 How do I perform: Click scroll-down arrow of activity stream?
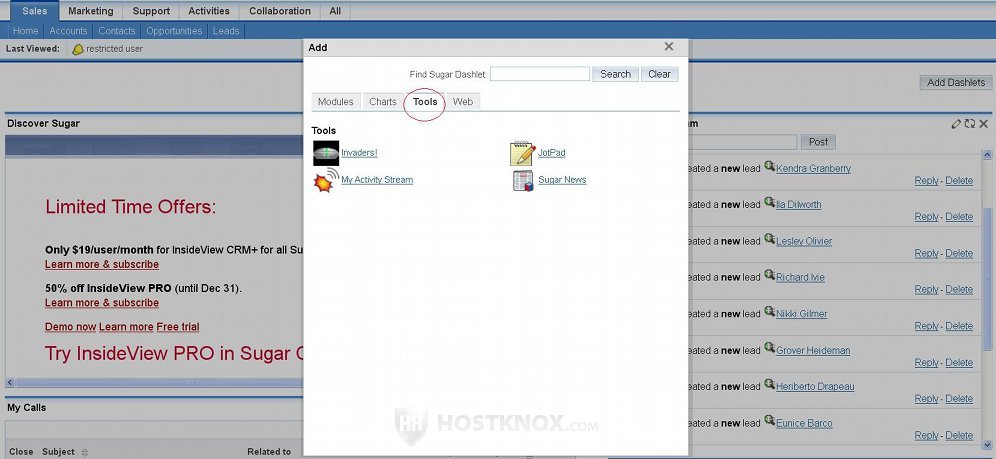(987, 445)
